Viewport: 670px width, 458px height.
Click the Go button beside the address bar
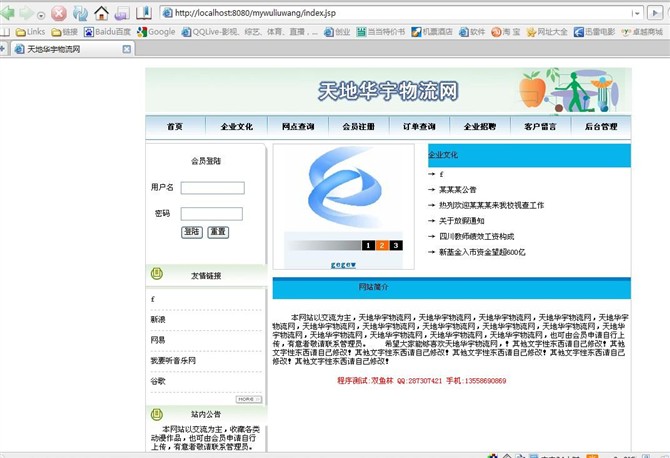click(x=655, y=13)
